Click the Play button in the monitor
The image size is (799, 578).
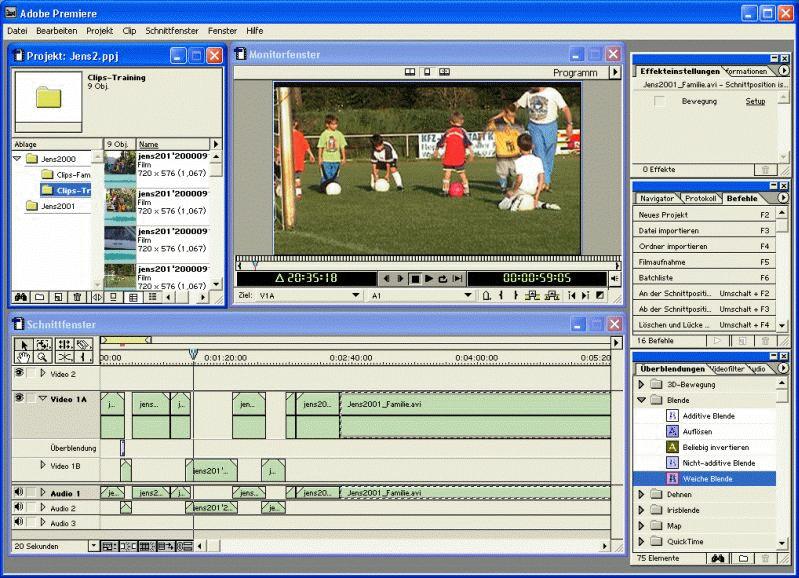click(429, 279)
